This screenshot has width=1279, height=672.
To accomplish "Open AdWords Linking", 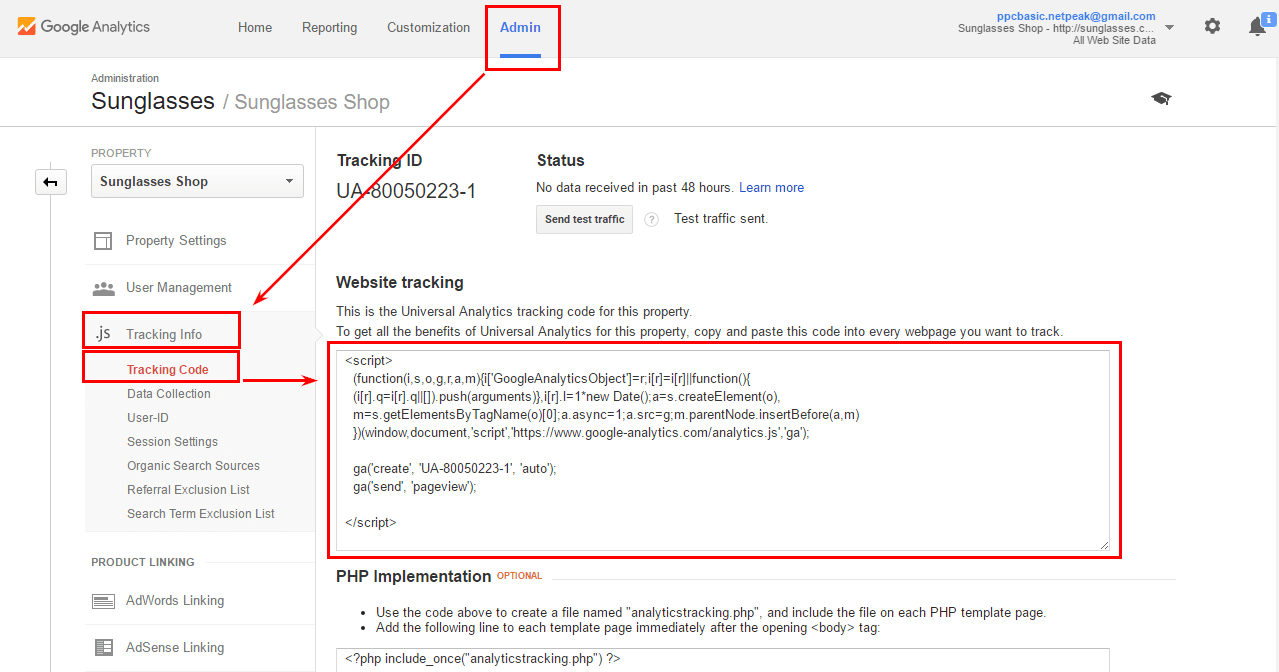I will (175, 601).
